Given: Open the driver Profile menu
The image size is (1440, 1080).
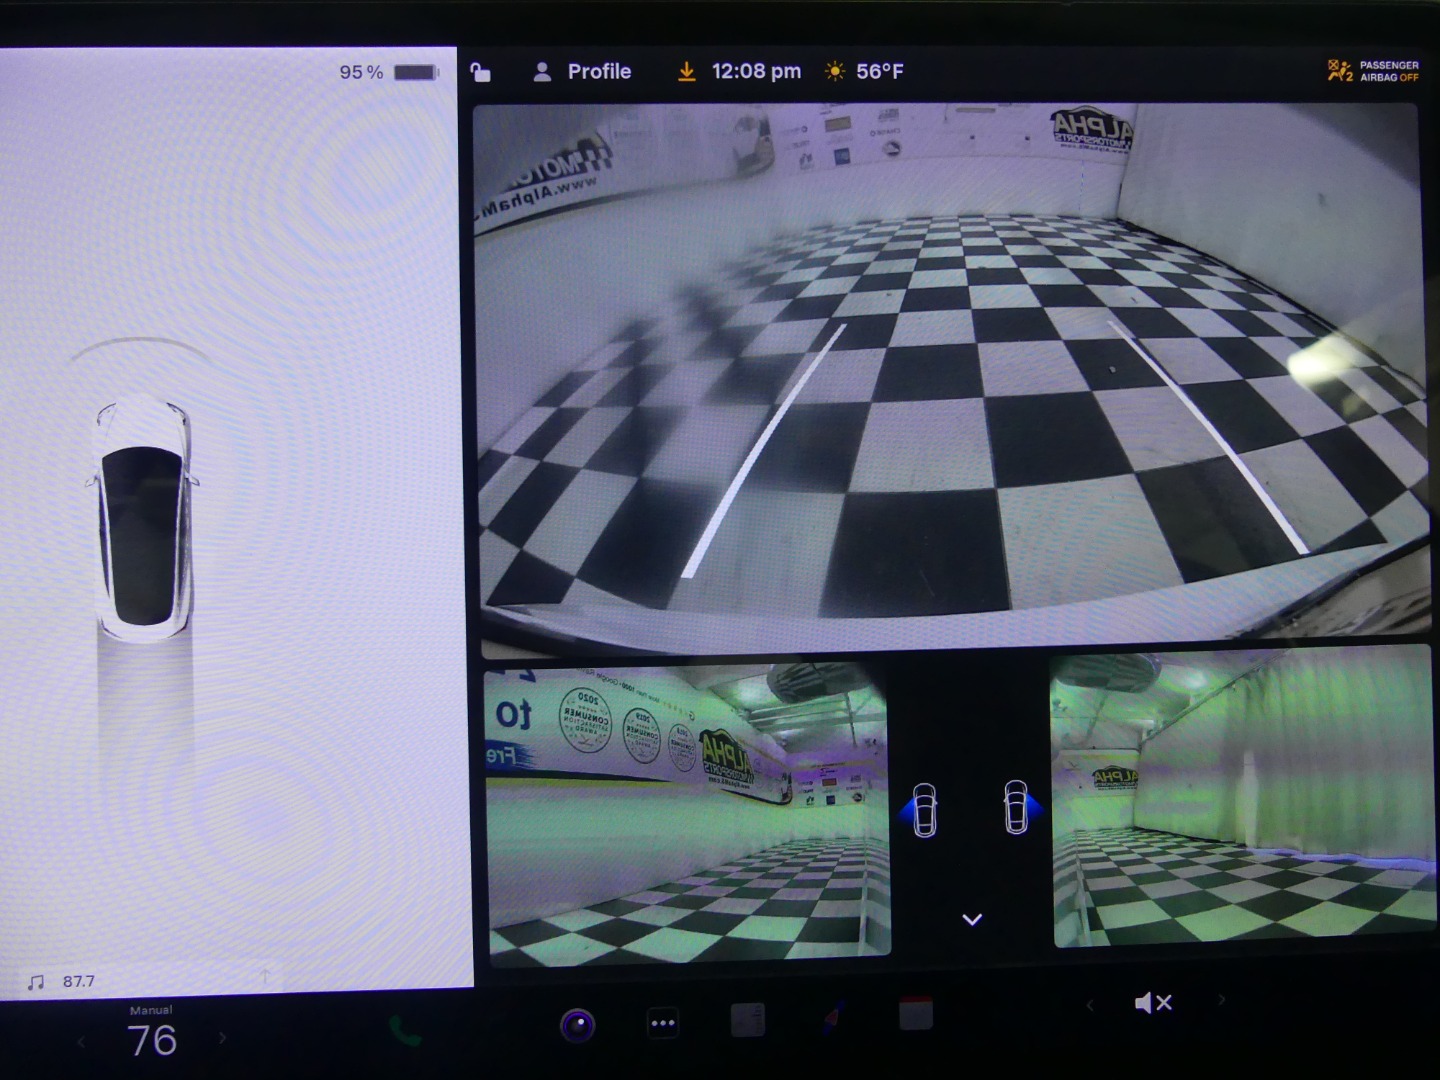Looking at the screenshot, I should pos(582,72).
